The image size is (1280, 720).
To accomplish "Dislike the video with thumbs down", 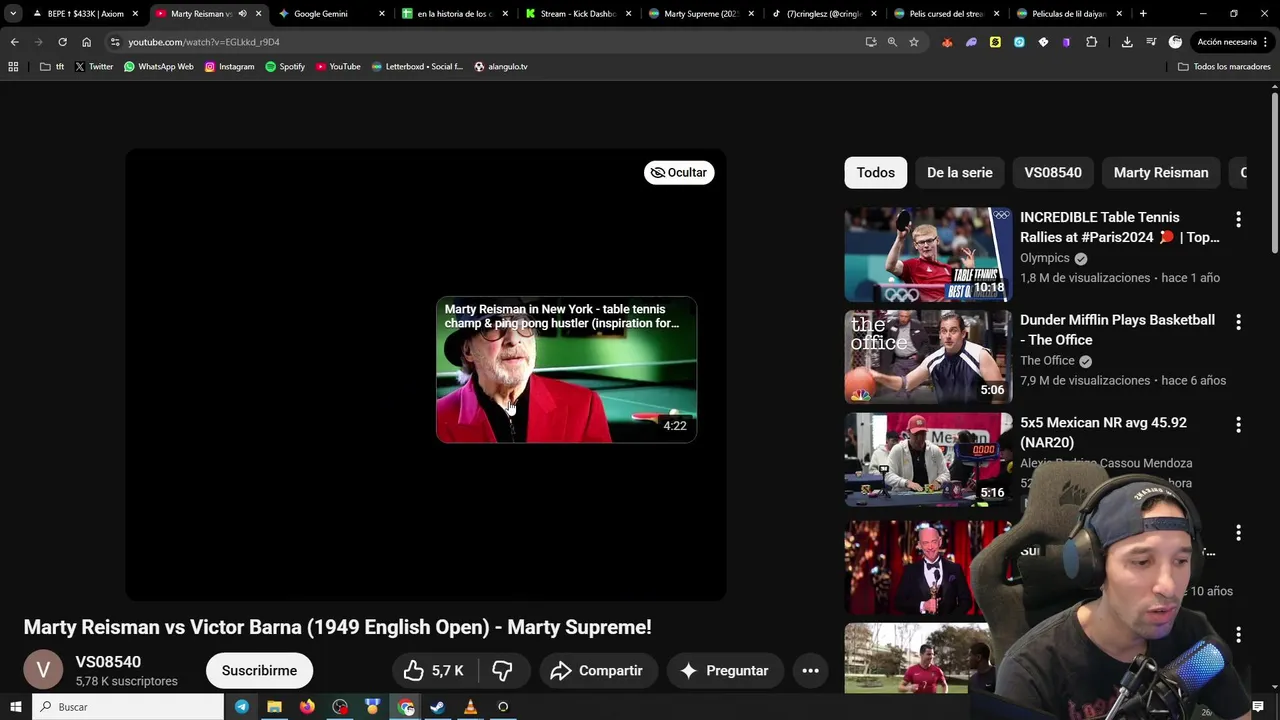I will (x=502, y=671).
